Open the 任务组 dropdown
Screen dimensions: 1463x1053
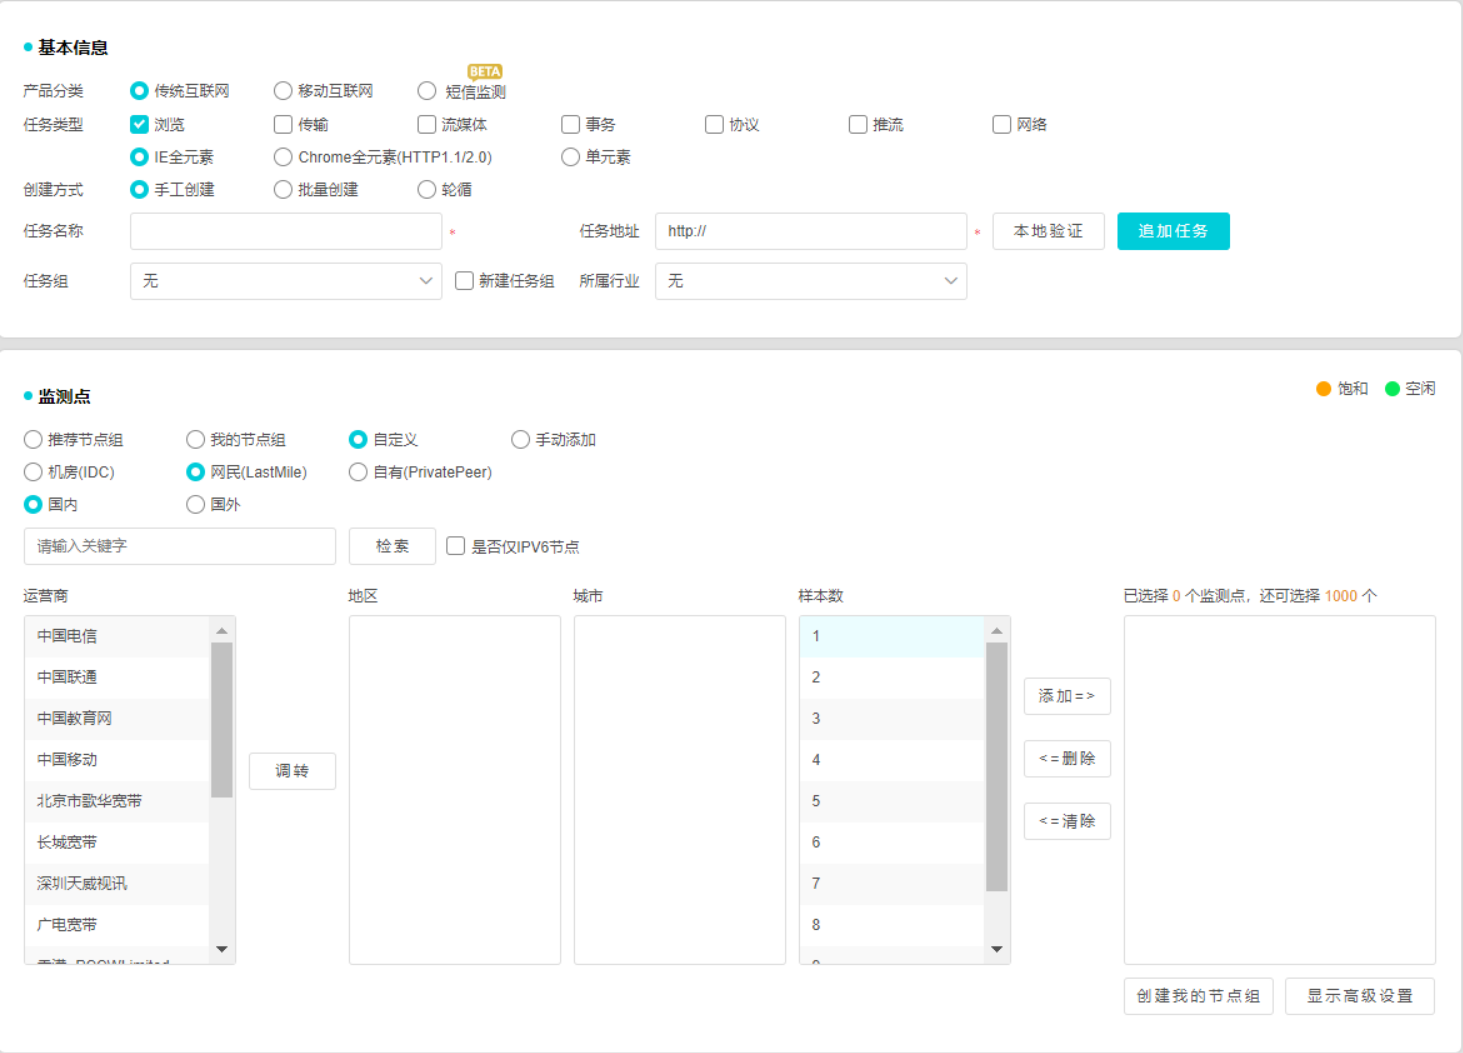pos(285,281)
